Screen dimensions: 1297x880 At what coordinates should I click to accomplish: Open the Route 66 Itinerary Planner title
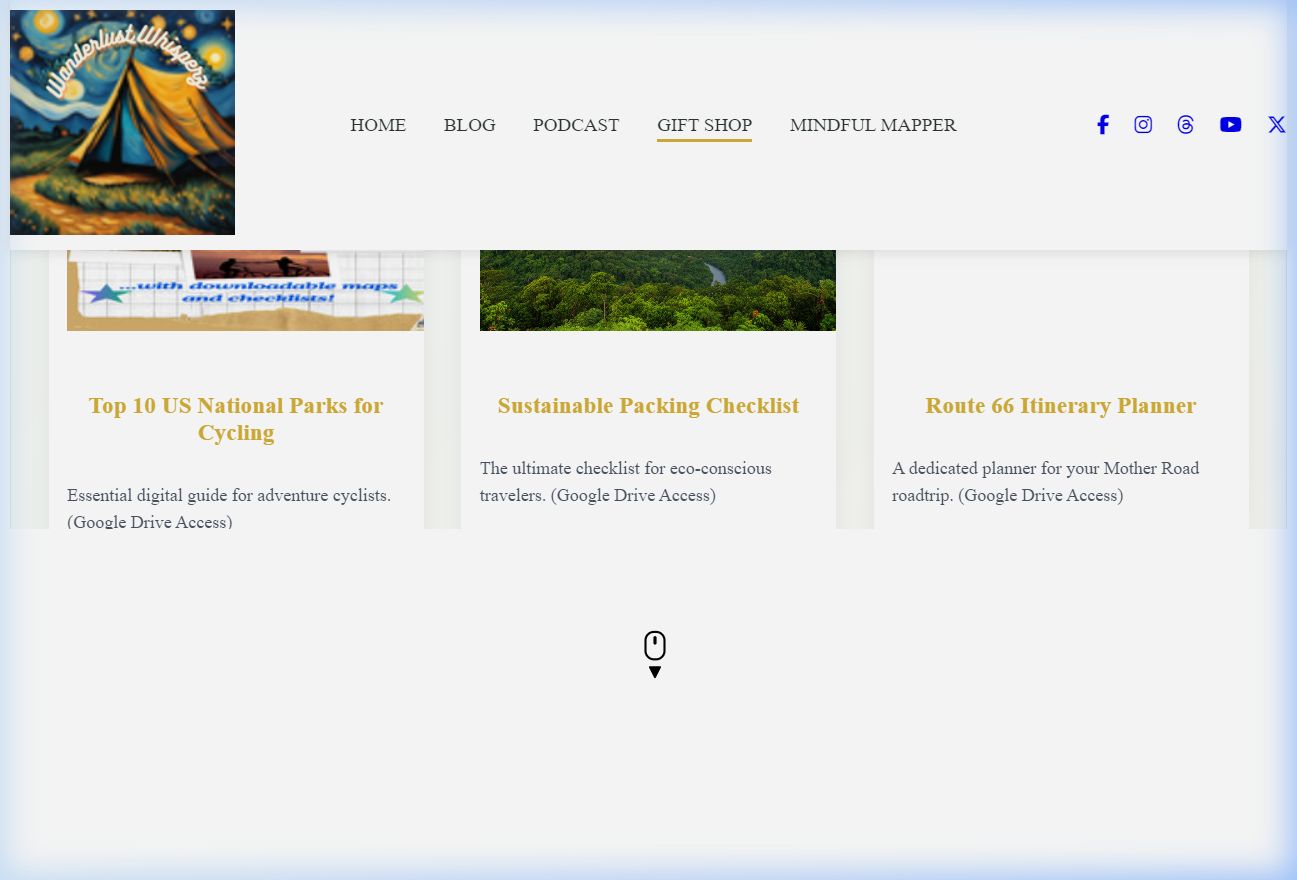click(x=1060, y=406)
